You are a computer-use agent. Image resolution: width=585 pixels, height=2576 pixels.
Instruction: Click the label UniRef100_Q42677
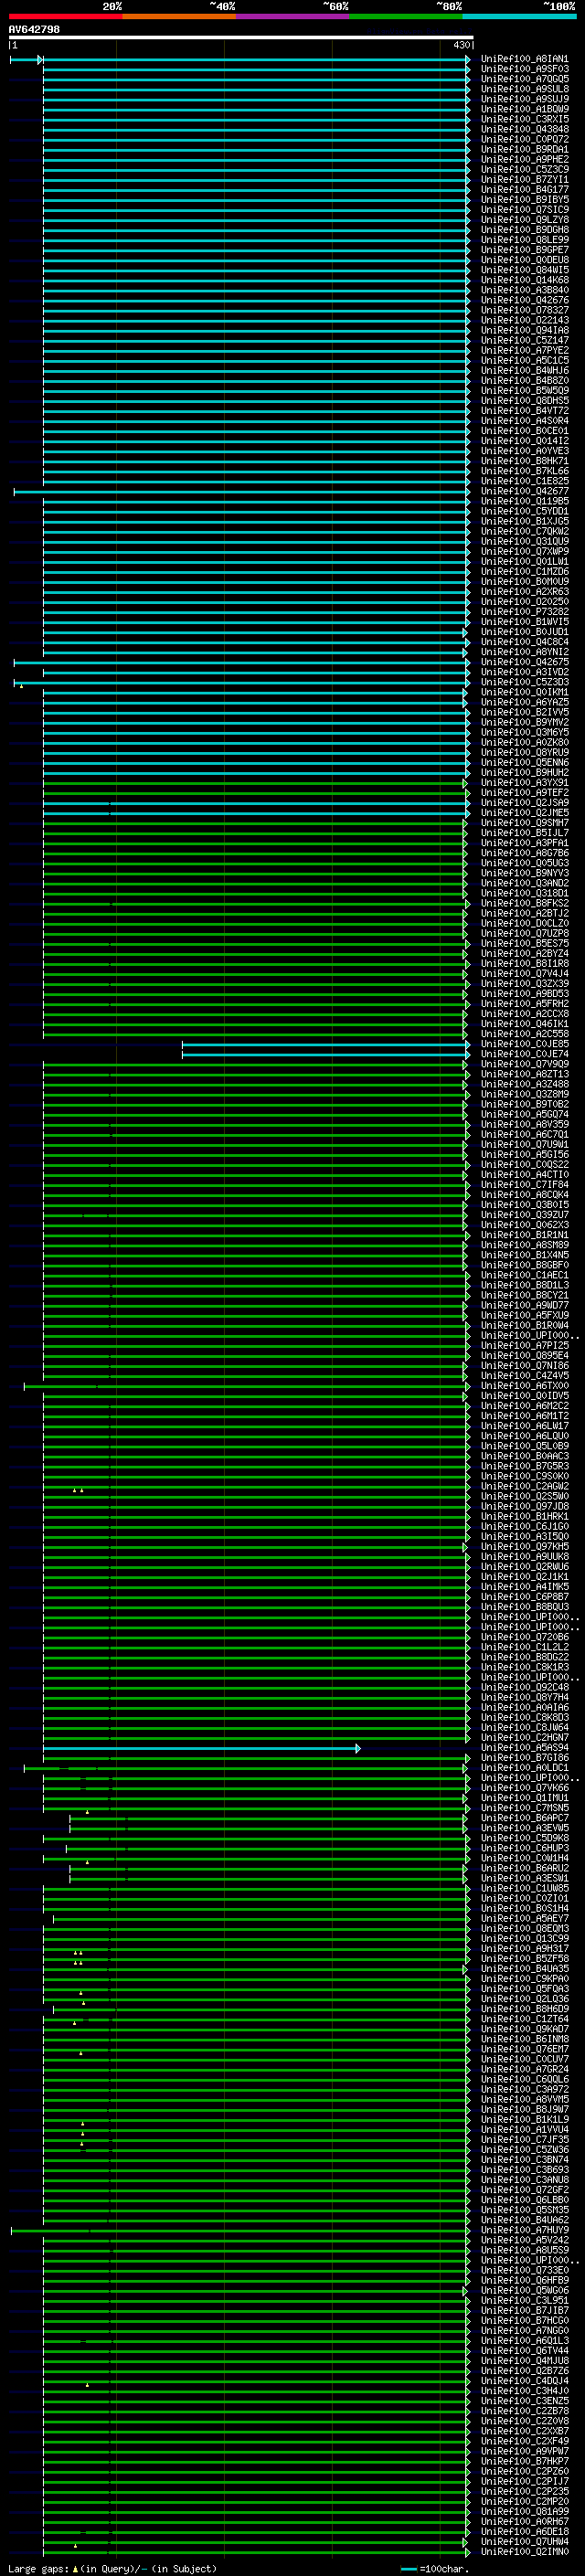524,491
